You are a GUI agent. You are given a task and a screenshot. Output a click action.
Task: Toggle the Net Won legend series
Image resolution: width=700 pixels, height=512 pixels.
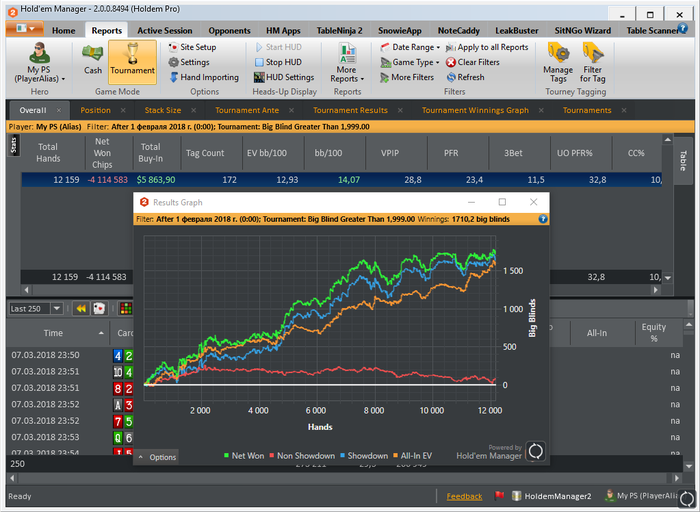click(244, 456)
